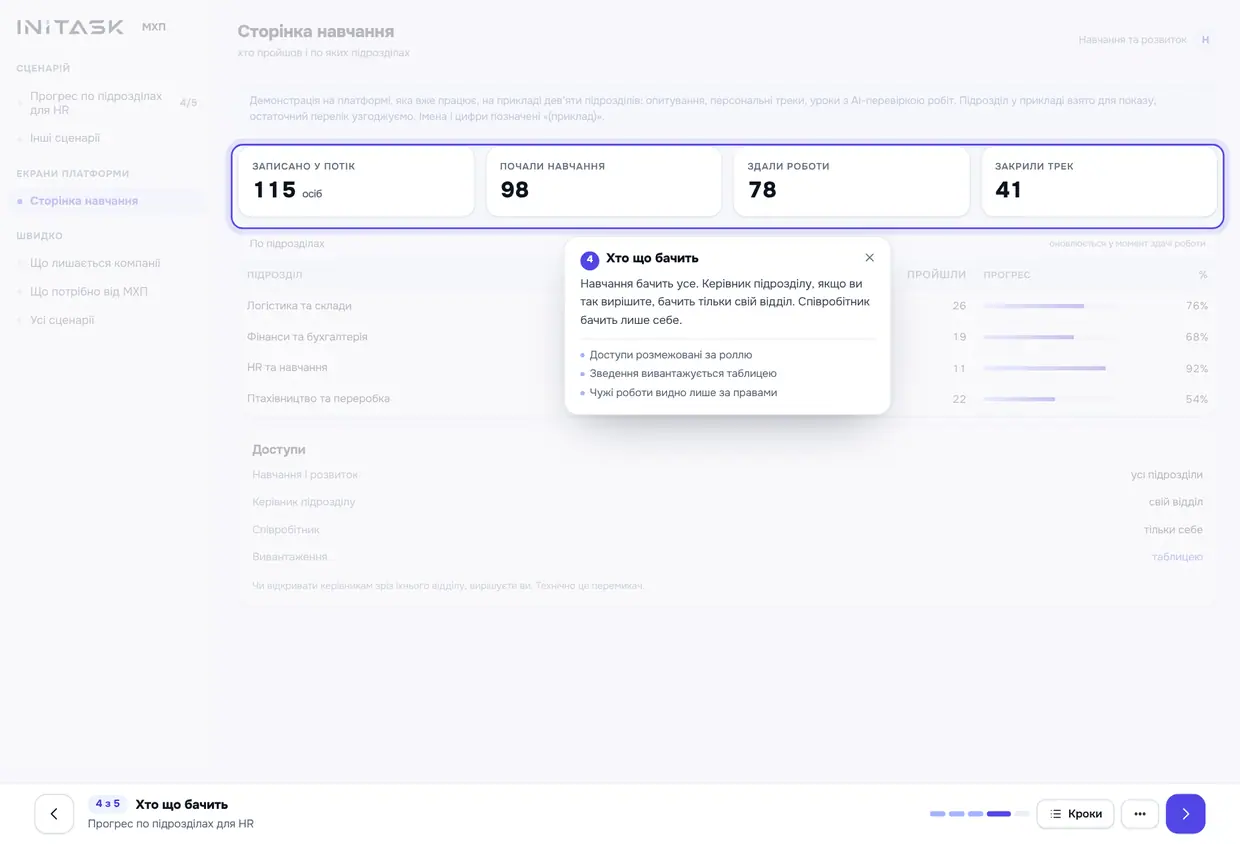Open the Н user avatar
Viewport: 1240px width, 844px height.
coord(1205,40)
